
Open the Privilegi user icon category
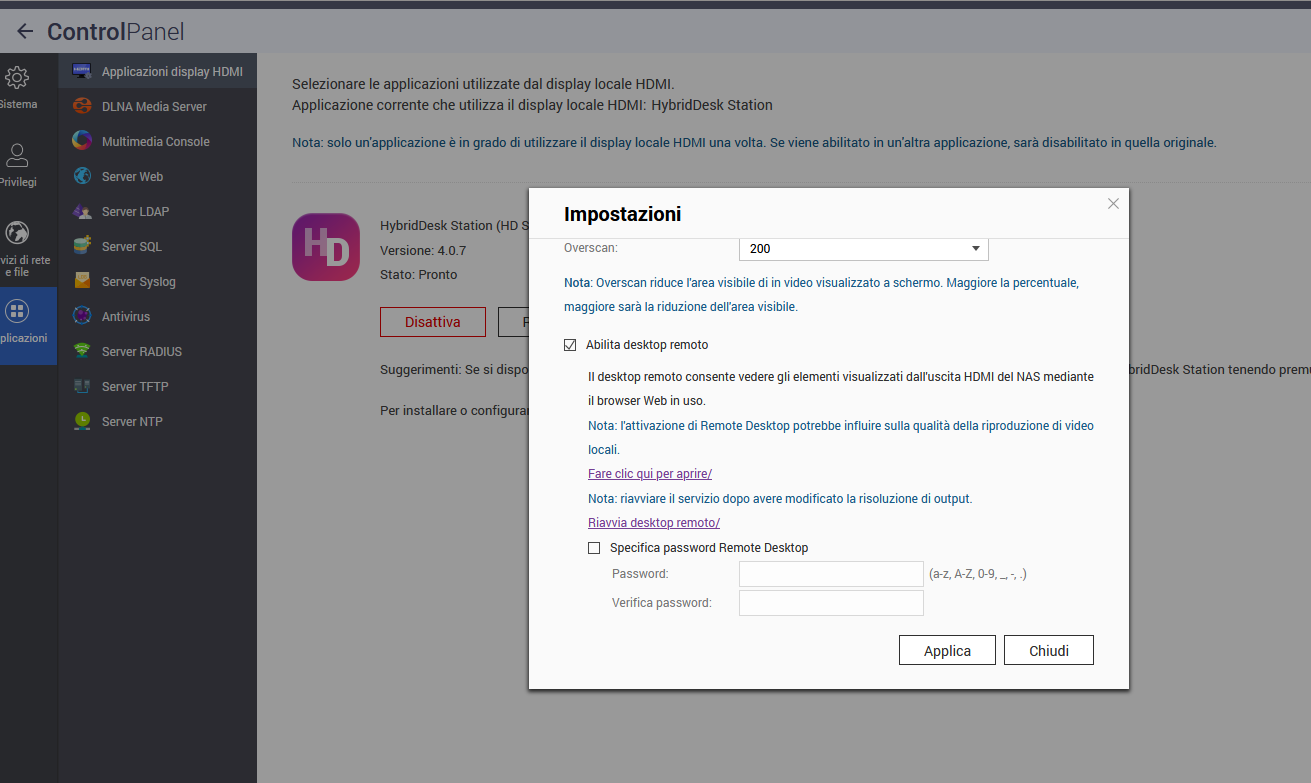(x=17, y=156)
